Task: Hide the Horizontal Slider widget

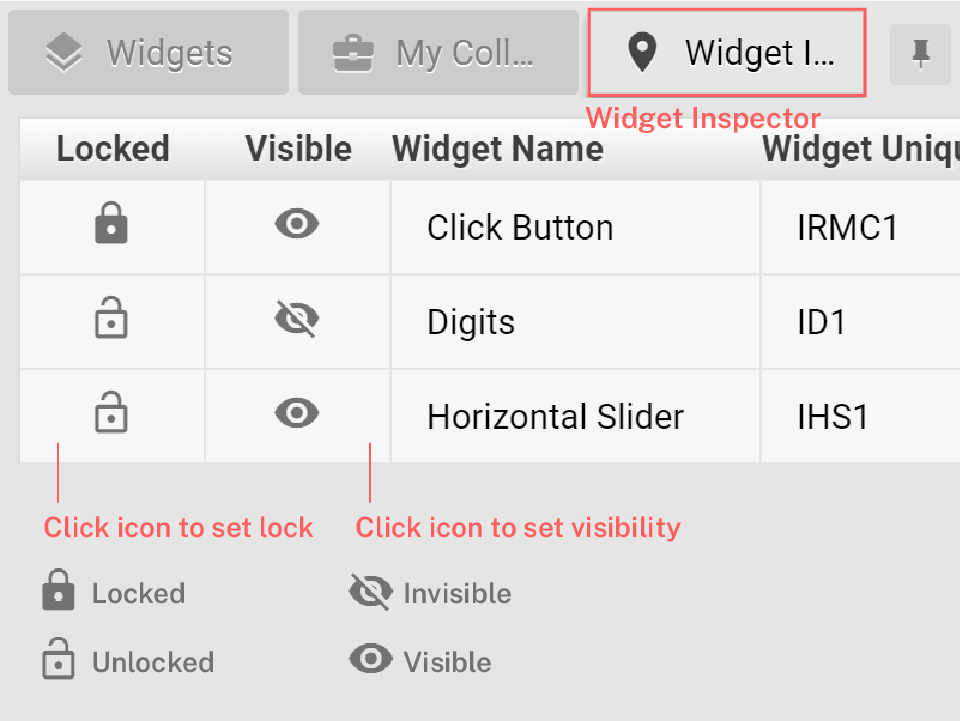Action: [297, 413]
